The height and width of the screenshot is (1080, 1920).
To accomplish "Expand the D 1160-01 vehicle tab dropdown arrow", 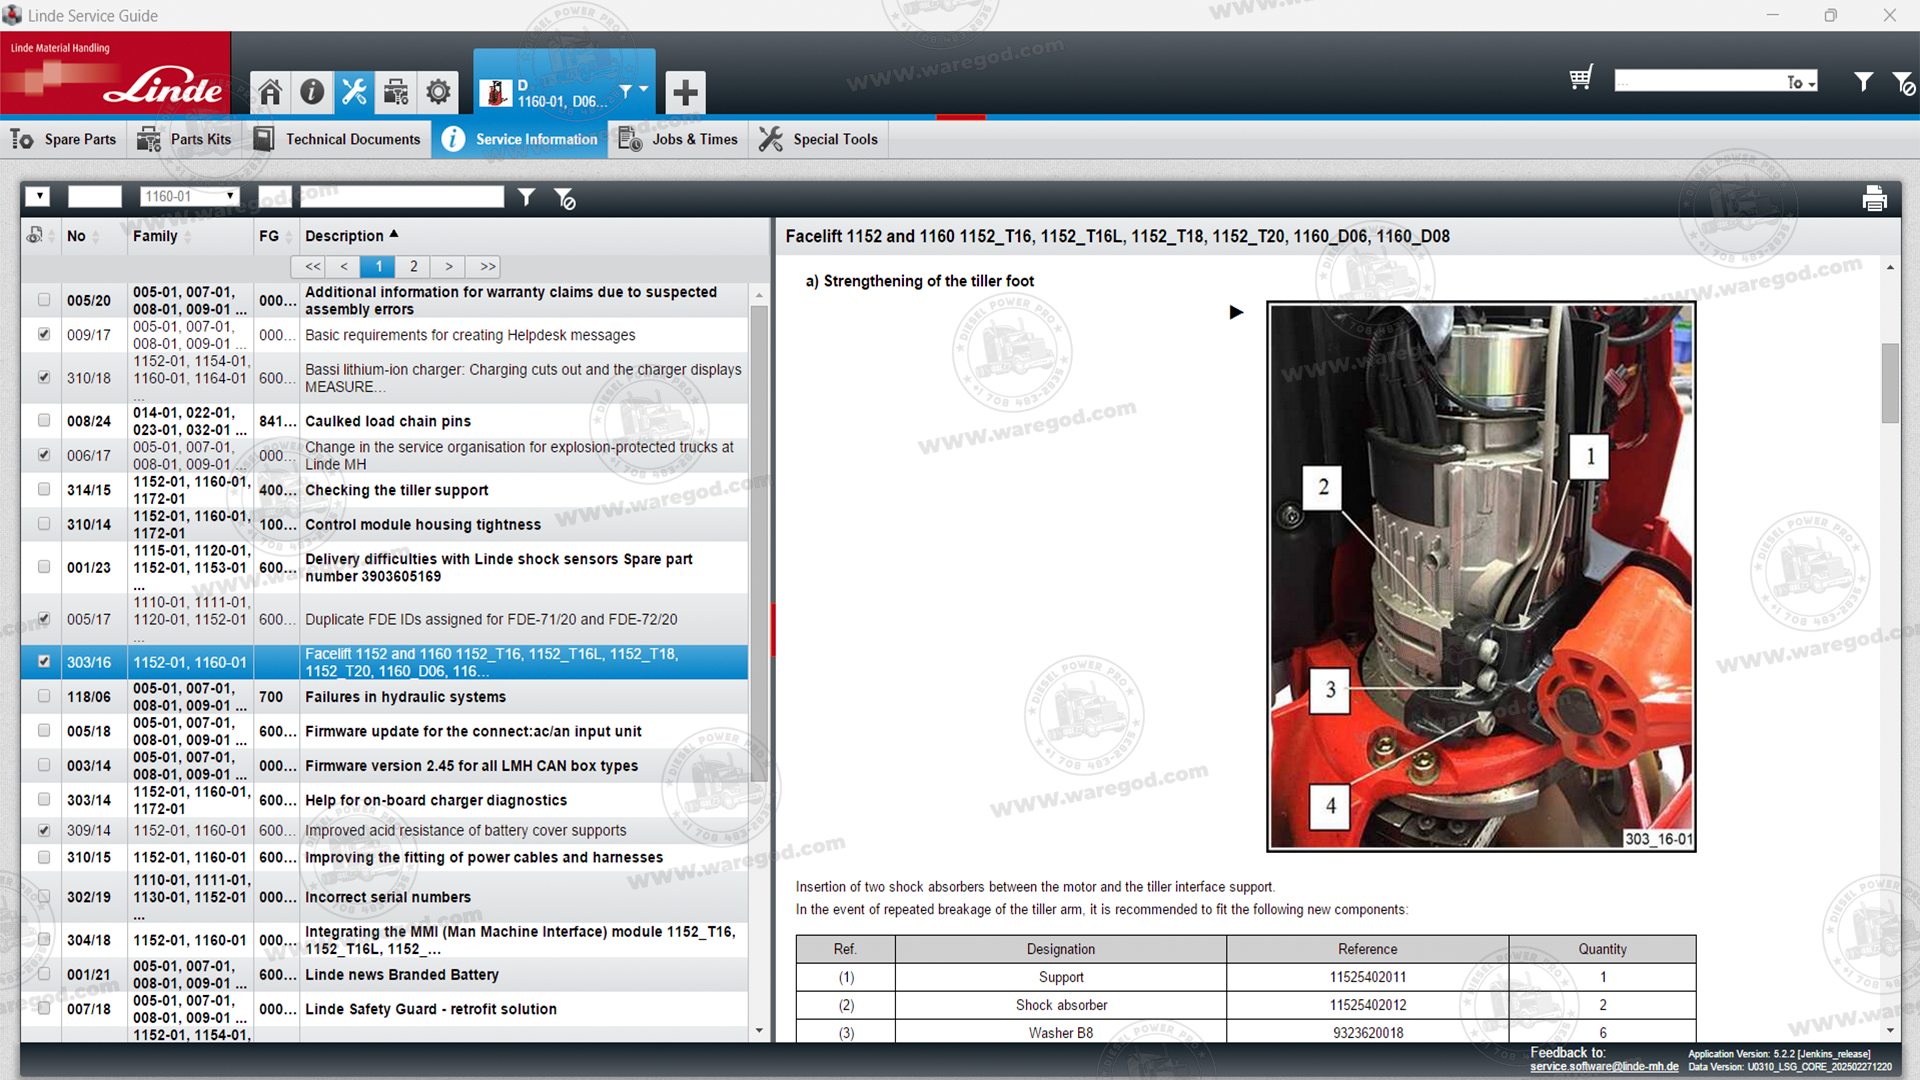I will (643, 90).
